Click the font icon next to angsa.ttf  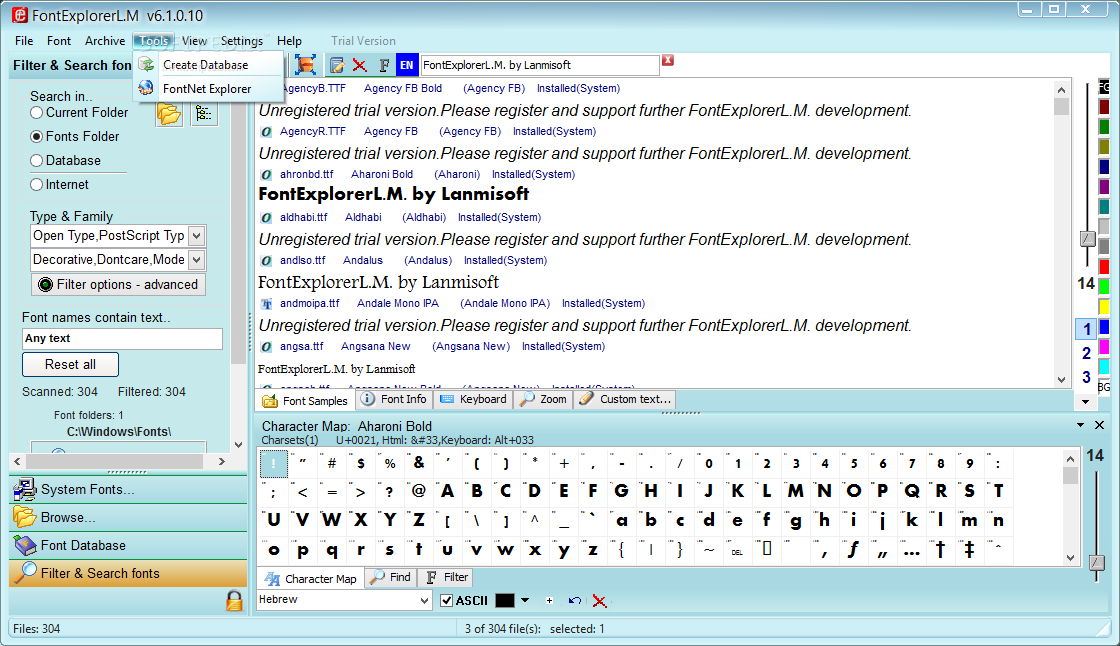tap(266, 347)
